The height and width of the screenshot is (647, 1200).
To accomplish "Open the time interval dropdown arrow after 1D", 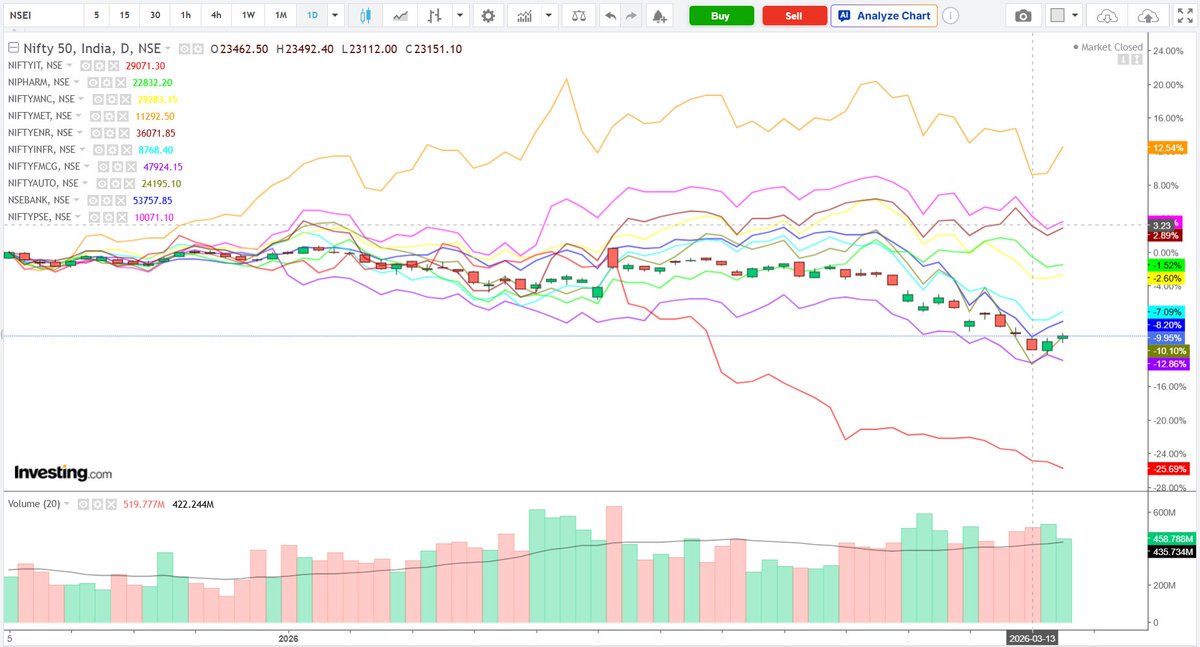I will 334,16.
